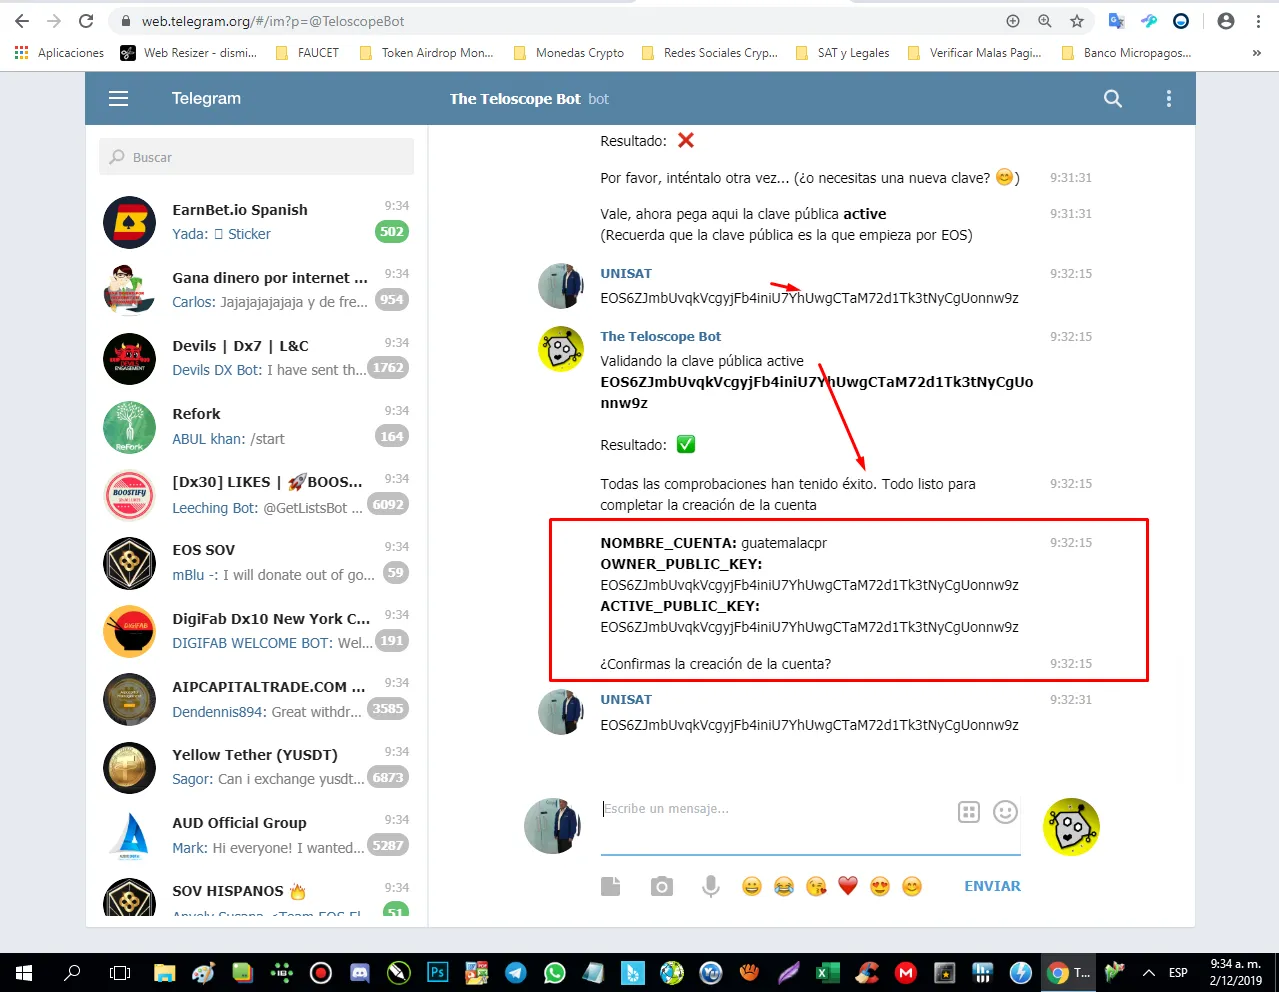This screenshot has width=1279, height=992.
Task: Search messages in this chat
Action: pyautogui.click(x=1112, y=98)
